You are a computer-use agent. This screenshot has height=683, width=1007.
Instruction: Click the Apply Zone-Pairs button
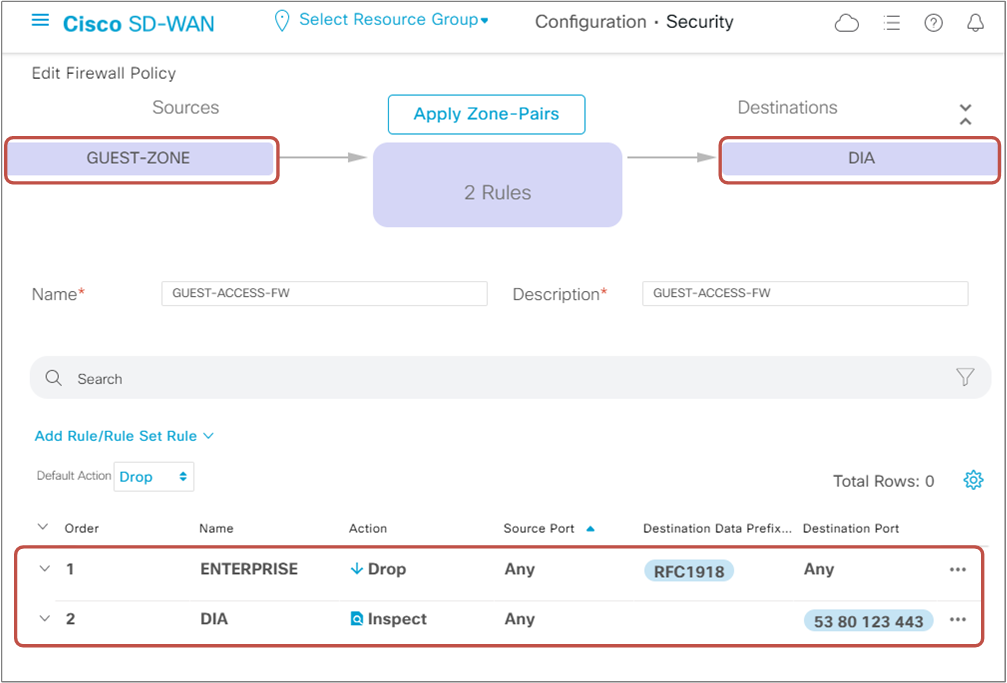(x=486, y=114)
